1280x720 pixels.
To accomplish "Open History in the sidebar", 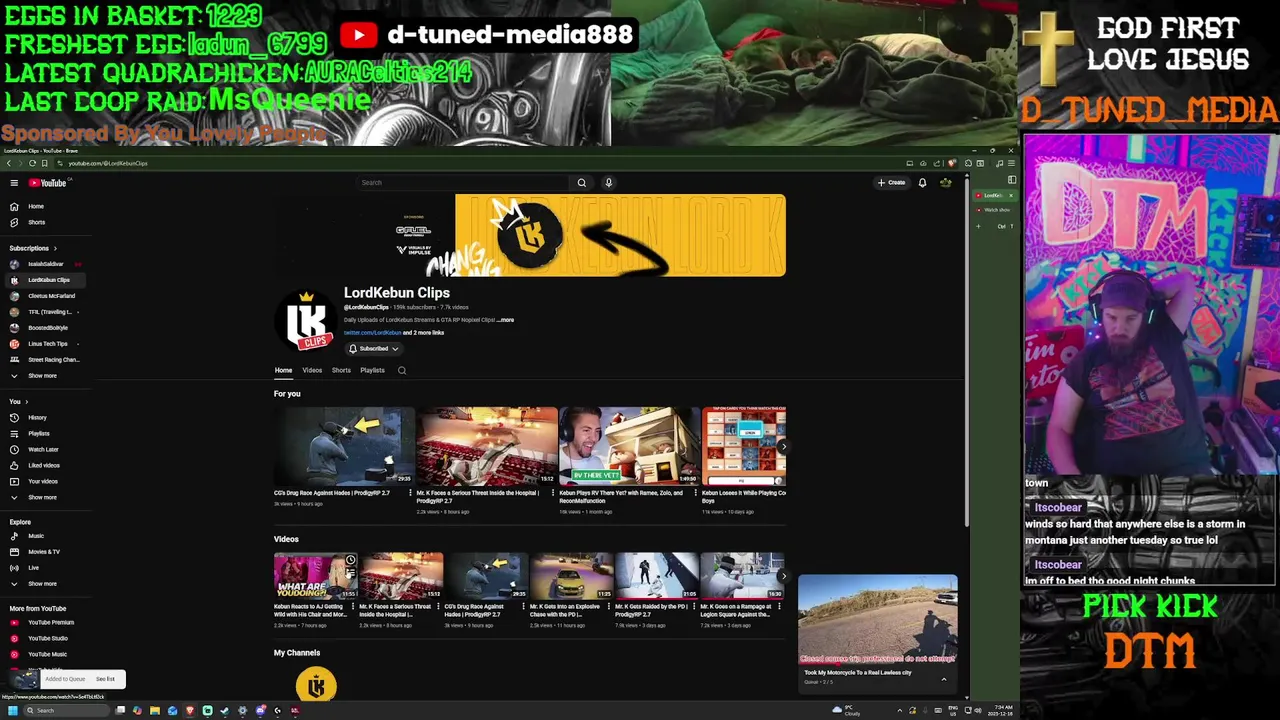I will tap(45, 417).
